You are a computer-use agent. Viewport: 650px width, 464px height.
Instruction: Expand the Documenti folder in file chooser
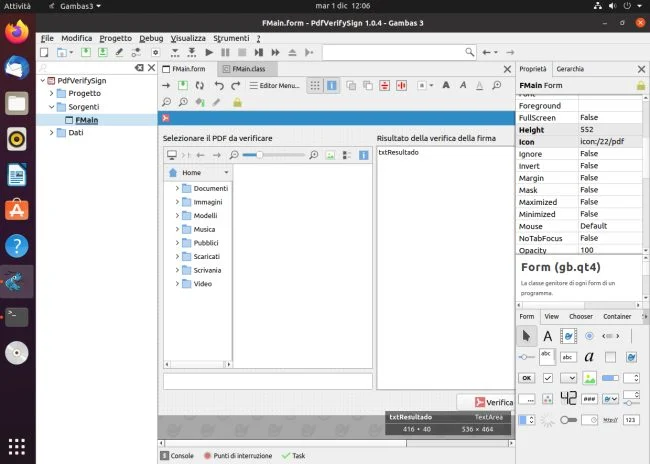177,188
